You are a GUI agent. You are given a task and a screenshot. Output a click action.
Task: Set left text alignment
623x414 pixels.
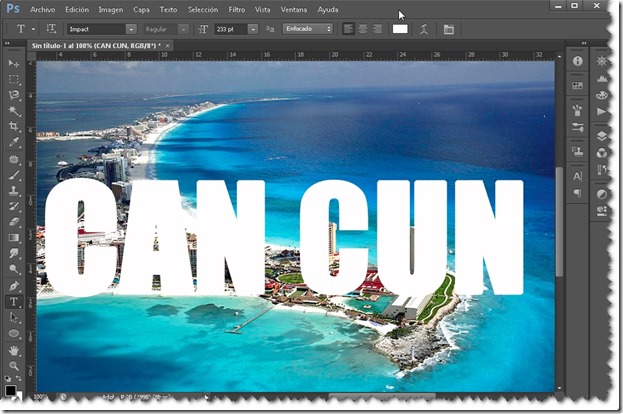click(348, 29)
